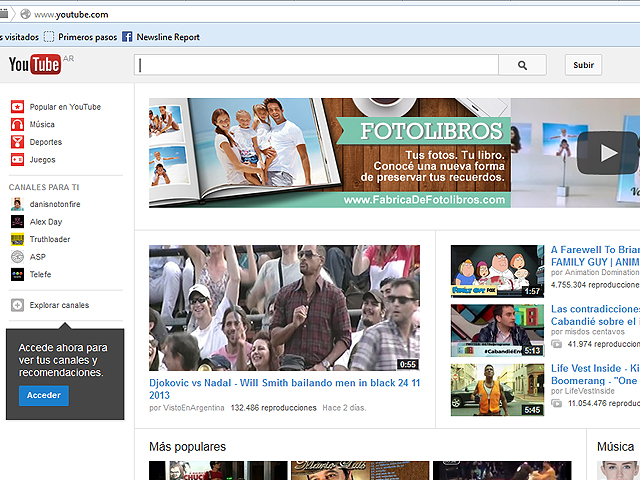Click the Popular en YouTube star icon
Viewport: 640px width, 480px height.
18,107
